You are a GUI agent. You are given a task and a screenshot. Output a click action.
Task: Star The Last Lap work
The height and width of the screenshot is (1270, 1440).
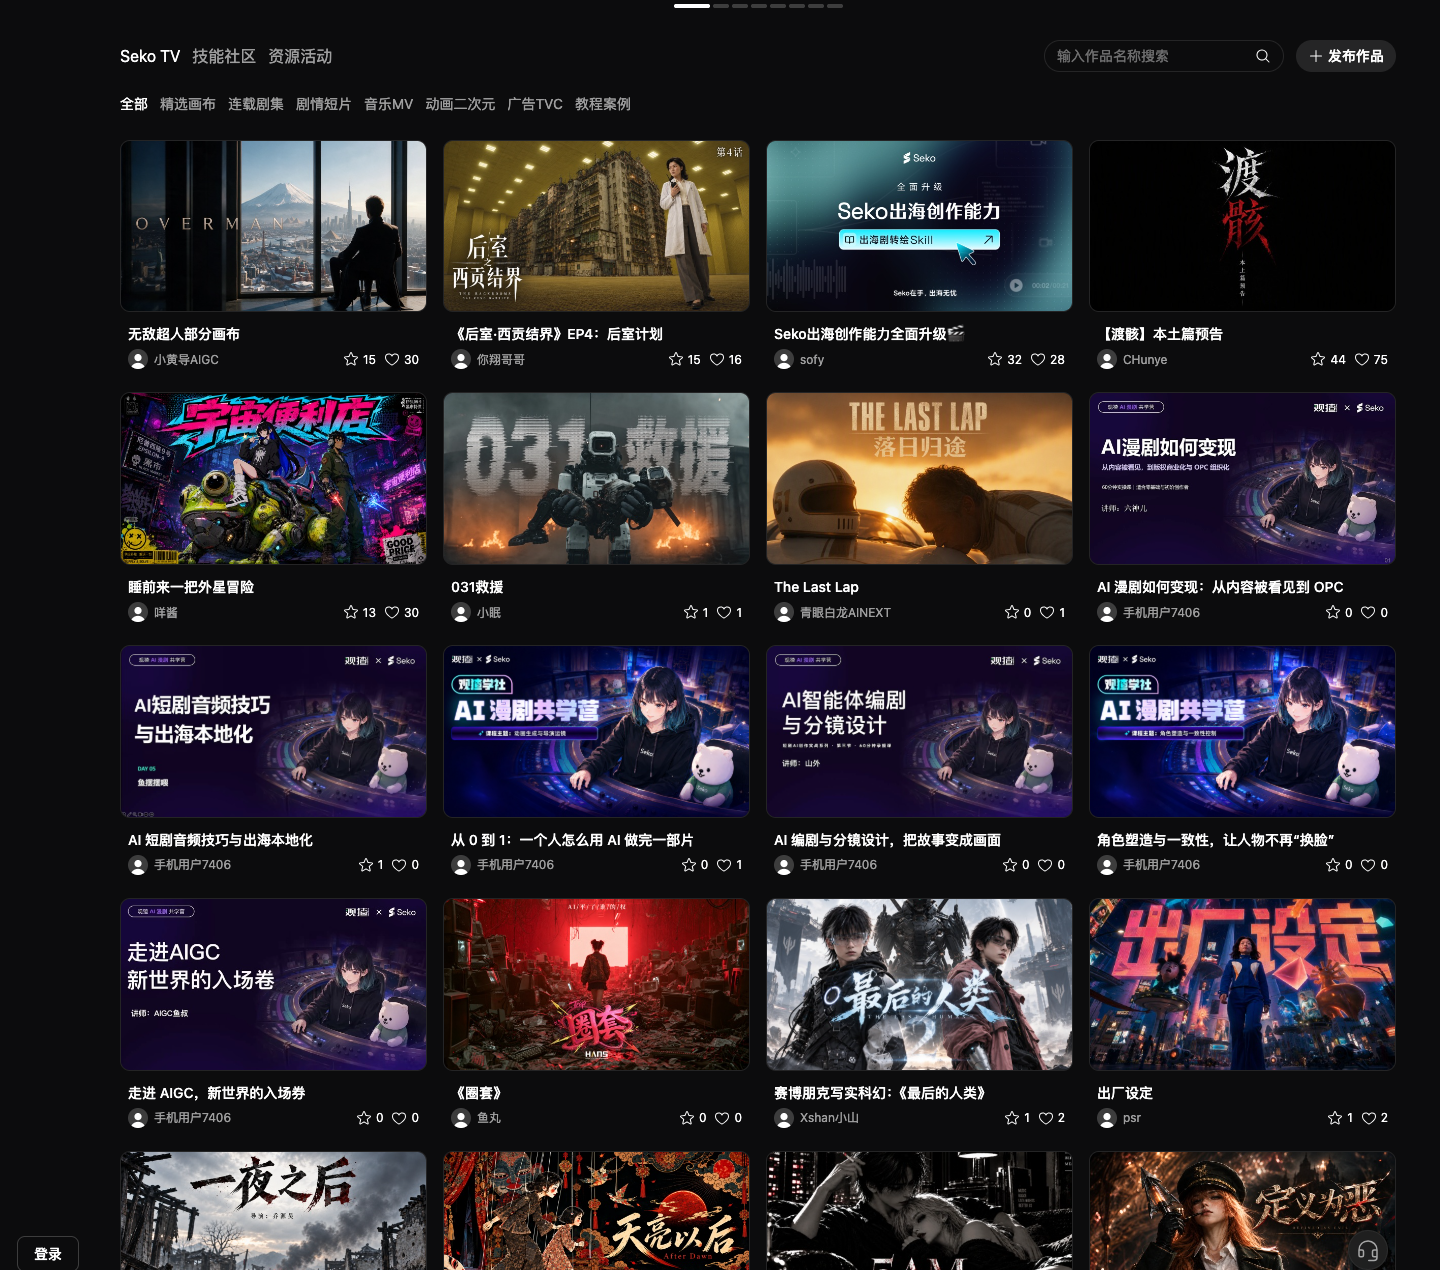click(x=1012, y=612)
